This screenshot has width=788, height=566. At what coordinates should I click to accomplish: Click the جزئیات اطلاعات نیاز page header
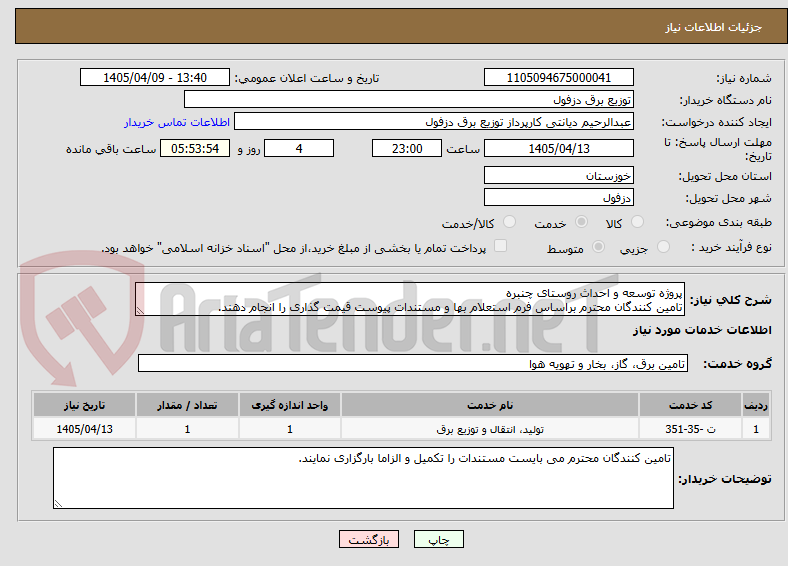pyautogui.click(x=714, y=27)
